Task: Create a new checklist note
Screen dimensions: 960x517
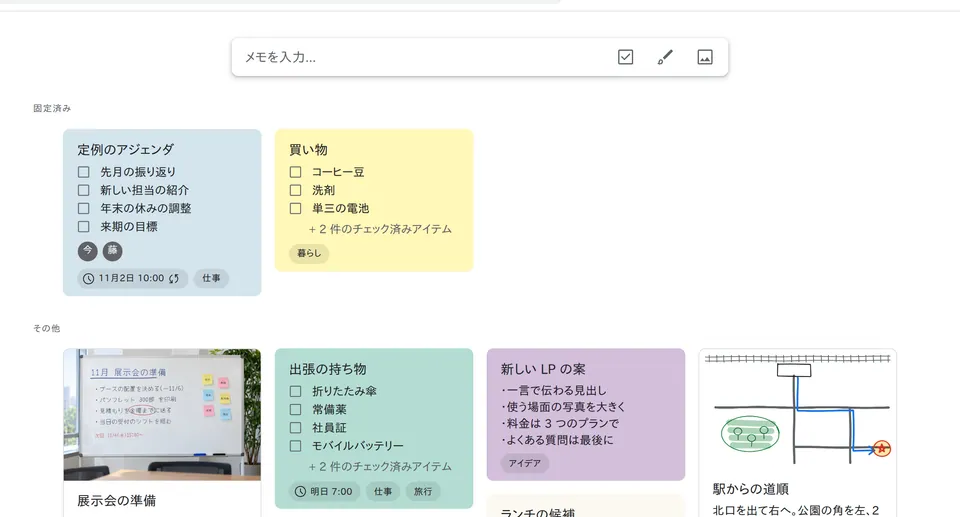Action: 625,57
